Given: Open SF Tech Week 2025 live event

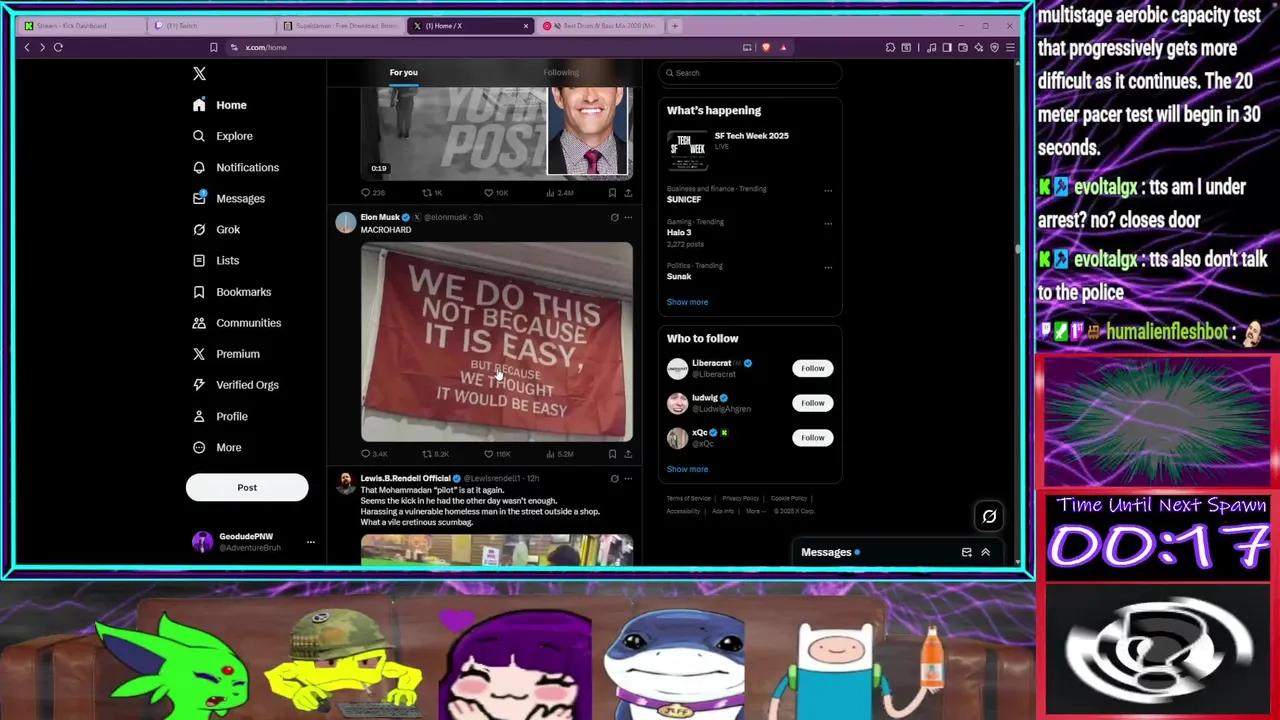Looking at the screenshot, I should [x=750, y=150].
